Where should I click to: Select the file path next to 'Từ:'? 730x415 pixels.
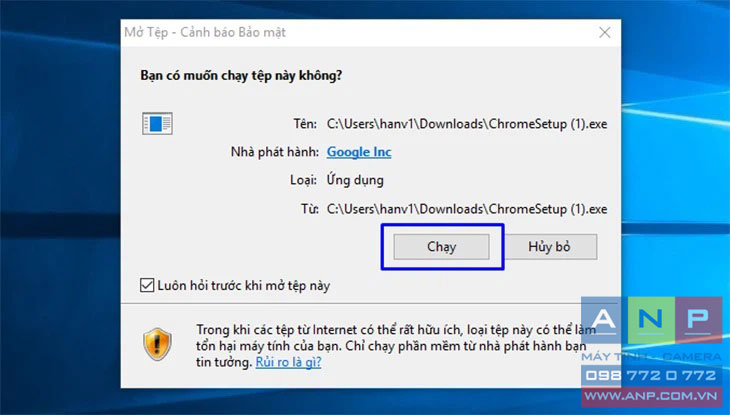(467, 209)
